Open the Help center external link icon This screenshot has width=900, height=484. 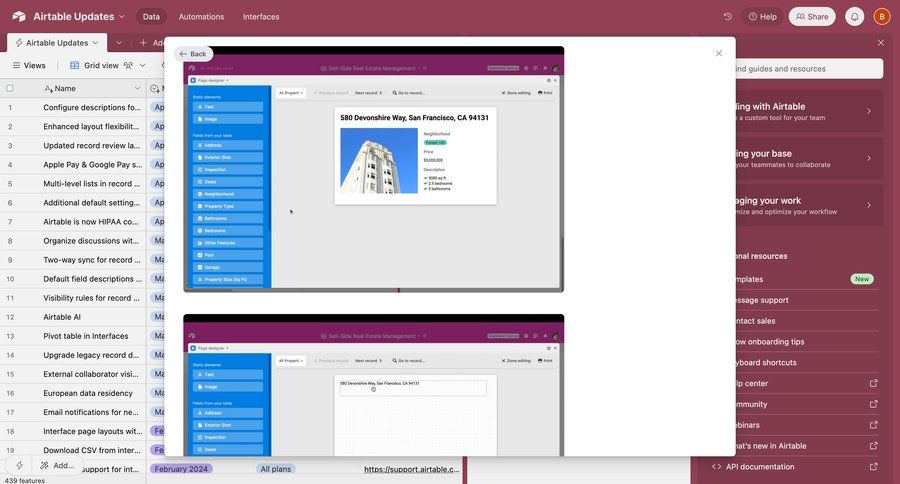(x=874, y=383)
